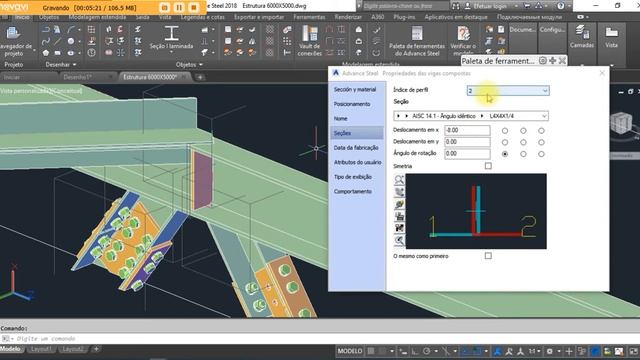640x360 pixels.
Task: Close the floating Paleta de ferrament bar
Action: (x=562, y=61)
